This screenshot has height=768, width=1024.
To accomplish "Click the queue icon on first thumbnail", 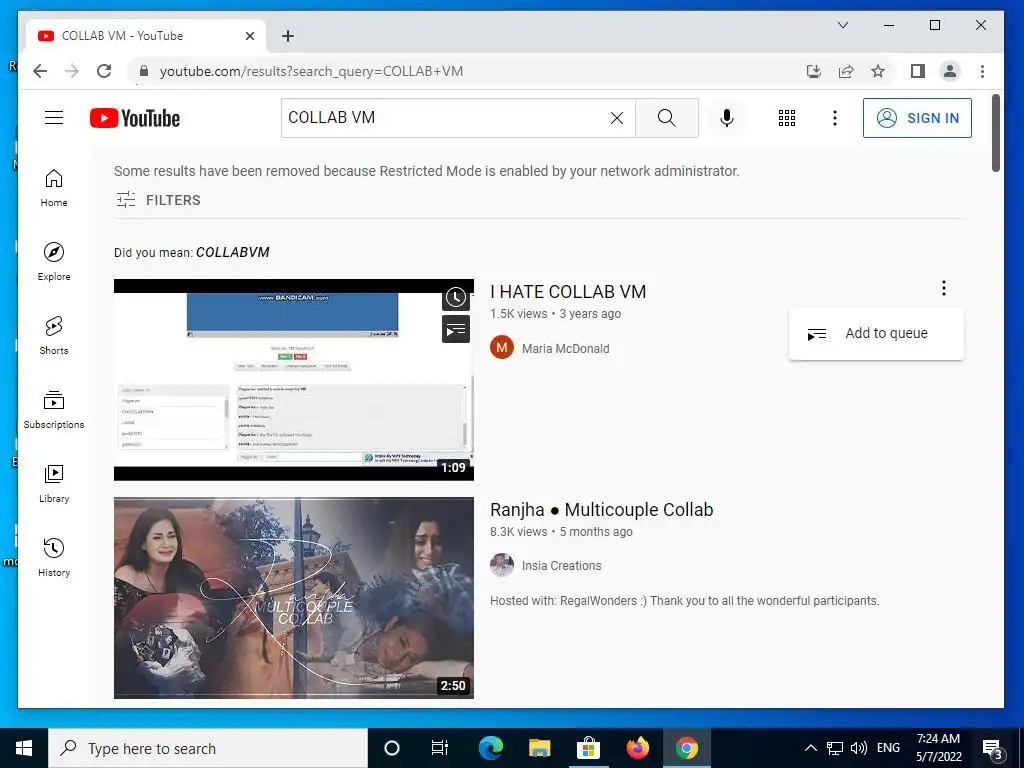I will click(x=456, y=329).
